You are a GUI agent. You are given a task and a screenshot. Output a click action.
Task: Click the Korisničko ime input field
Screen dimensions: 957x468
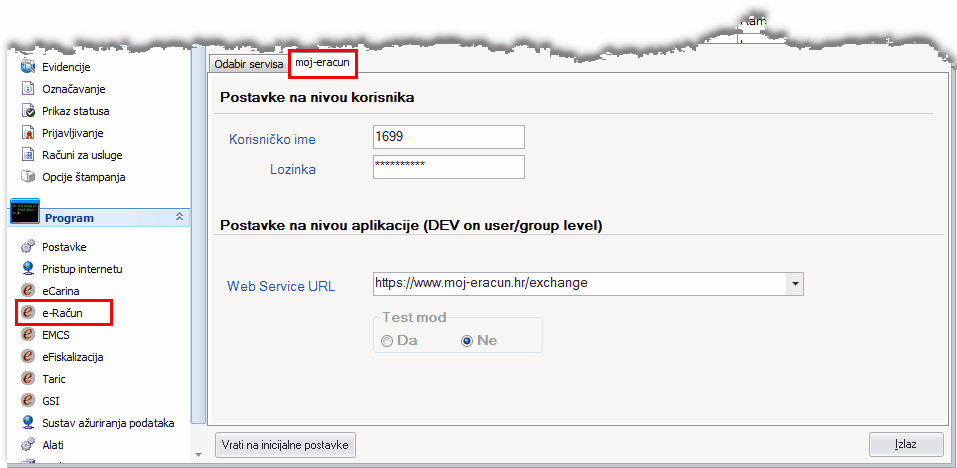(449, 137)
